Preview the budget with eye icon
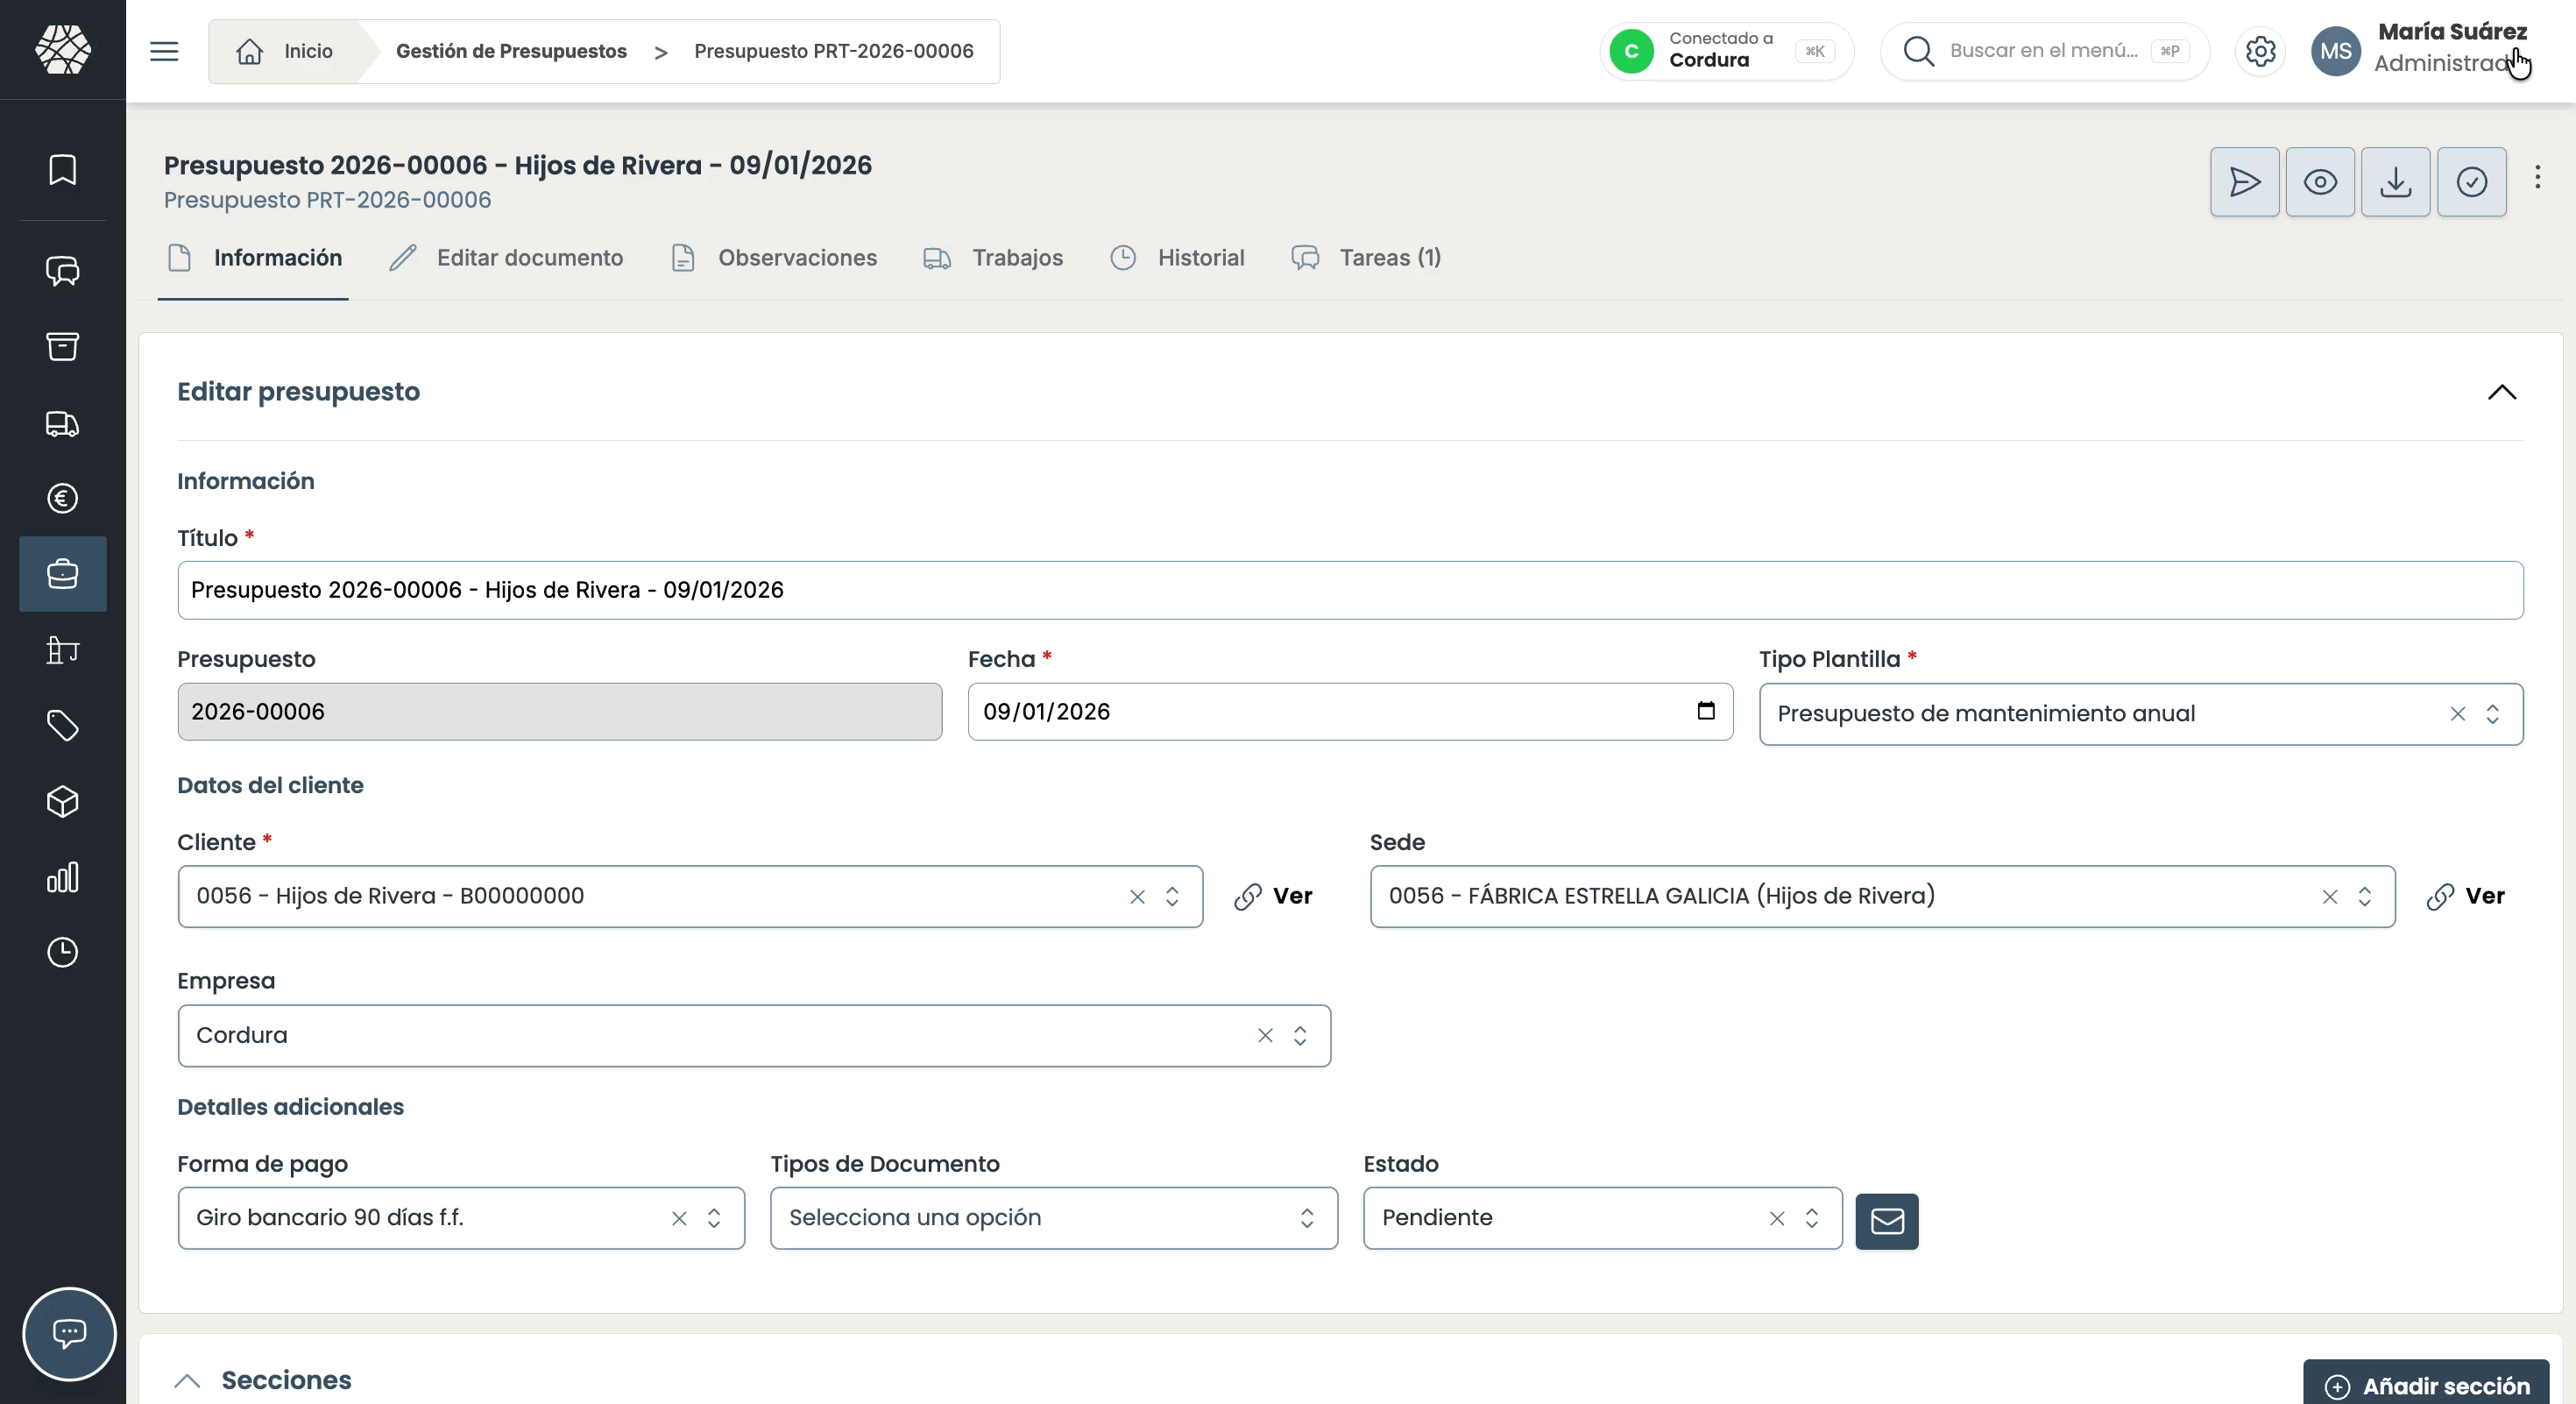This screenshot has width=2576, height=1404. (x=2320, y=182)
